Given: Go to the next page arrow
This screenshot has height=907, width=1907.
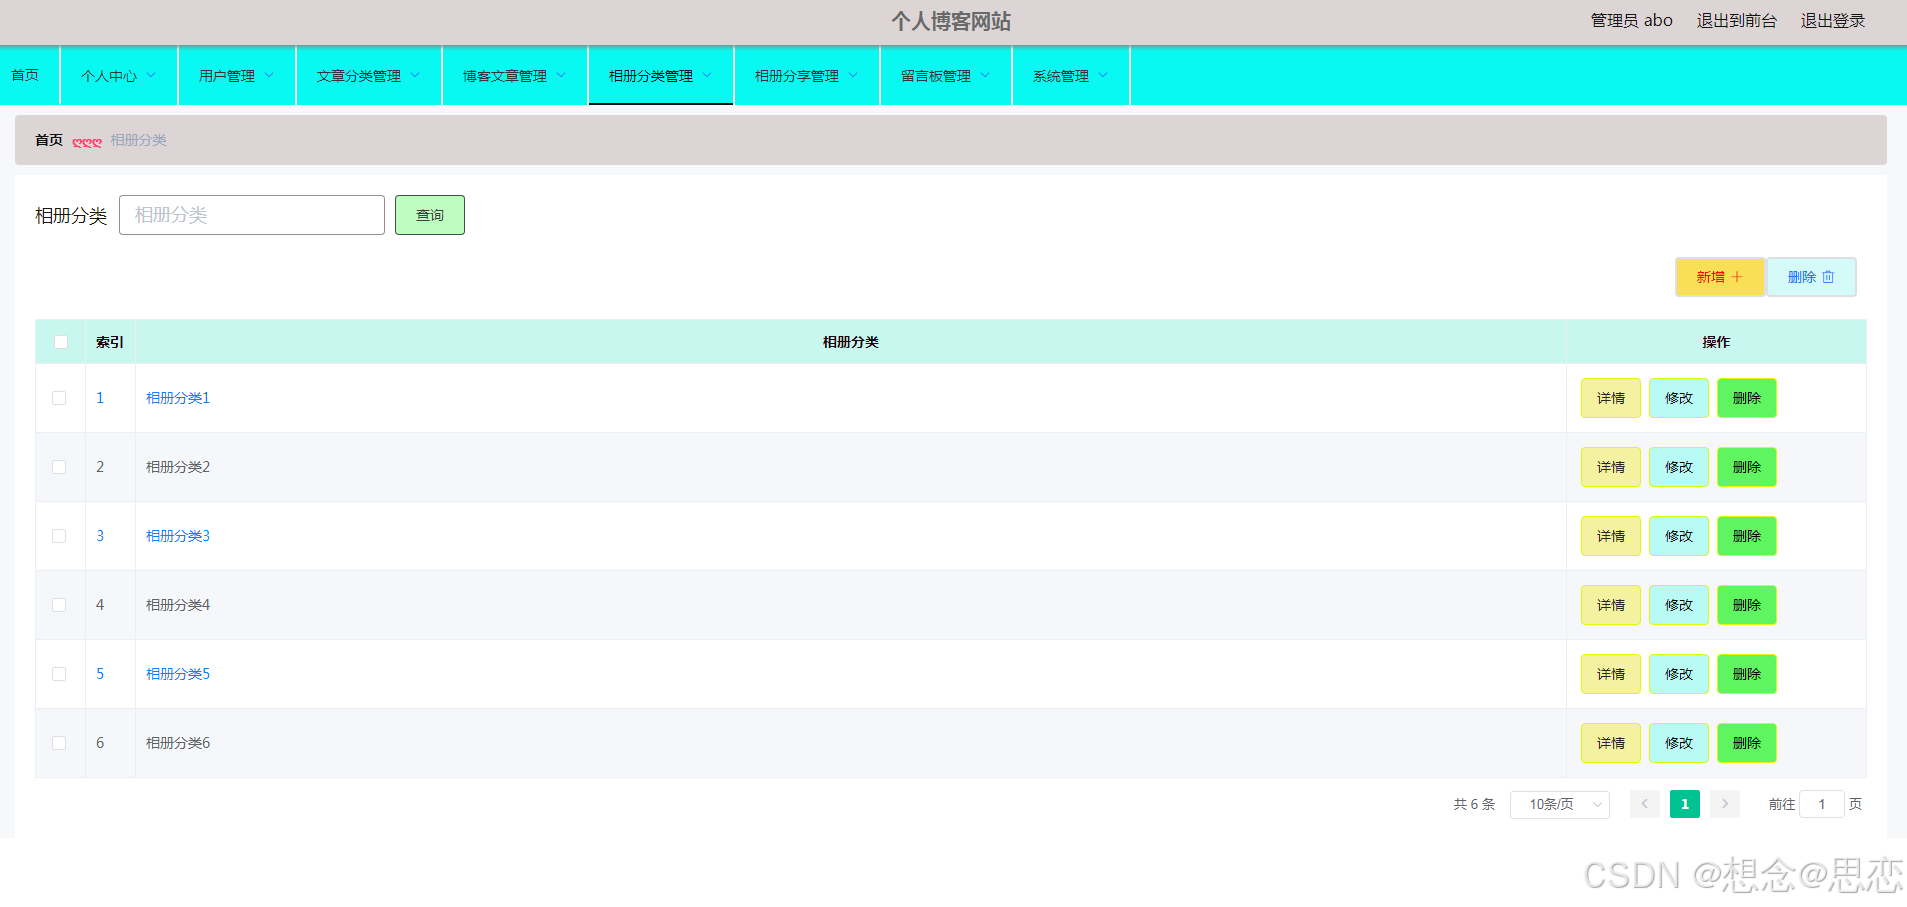Looking at the screenshot, I should click(x=1724, y=804).
